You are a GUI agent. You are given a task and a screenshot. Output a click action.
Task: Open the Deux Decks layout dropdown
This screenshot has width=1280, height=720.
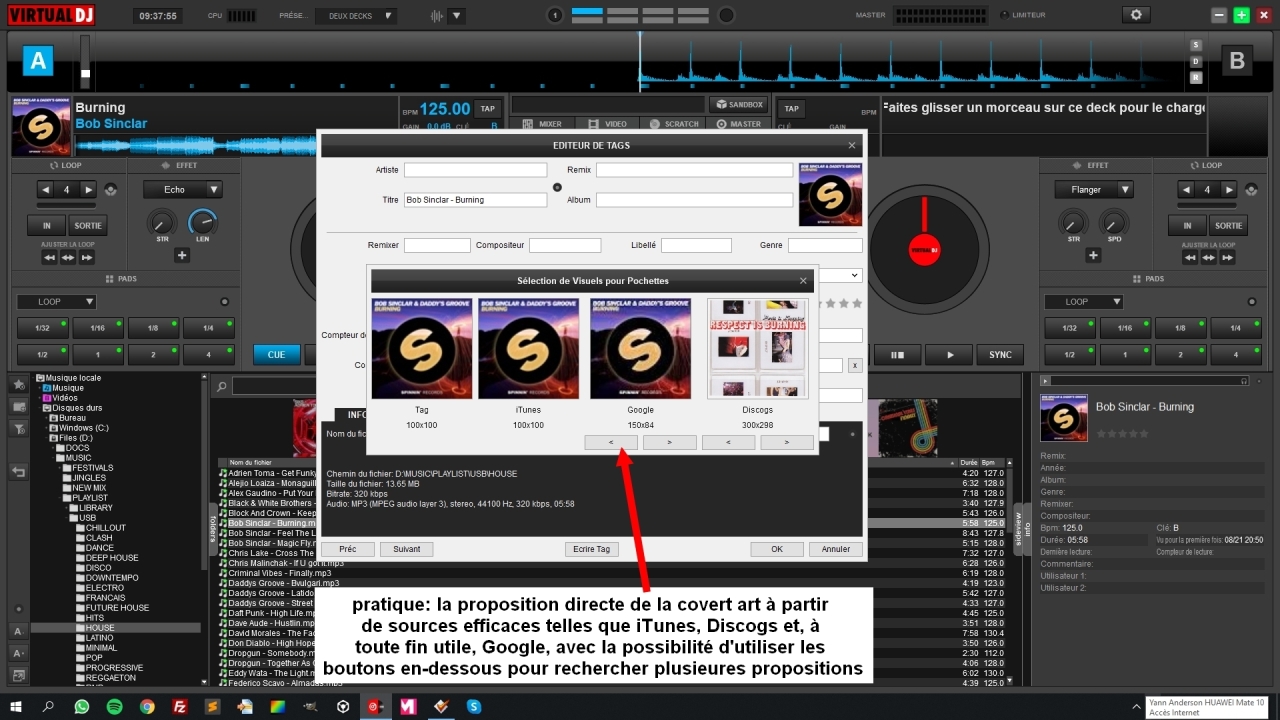tap(356, 16)
